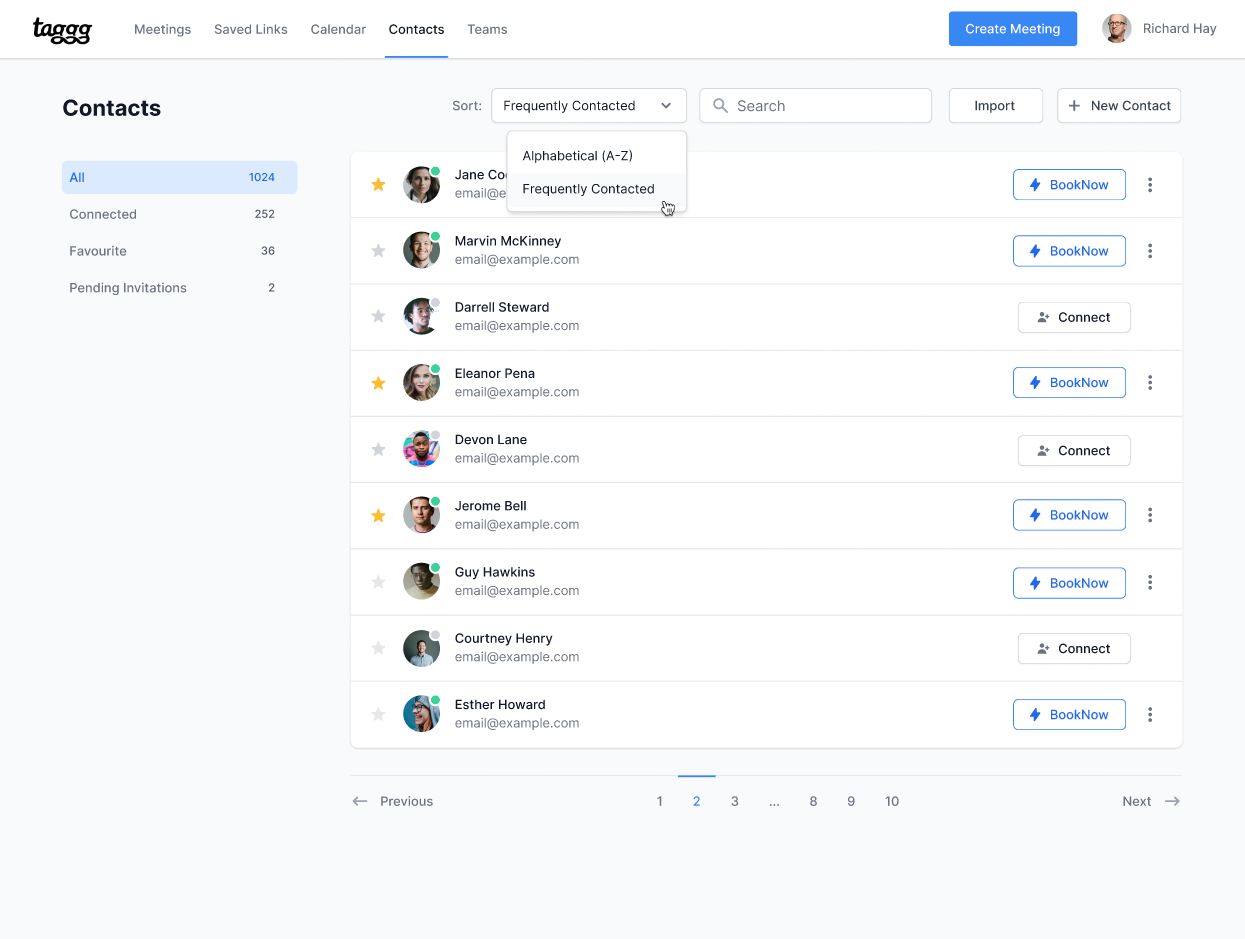The image size is (1245, 939).
Task: BookNow with Guy Hawkins
Action: (x=1069, y=583)
